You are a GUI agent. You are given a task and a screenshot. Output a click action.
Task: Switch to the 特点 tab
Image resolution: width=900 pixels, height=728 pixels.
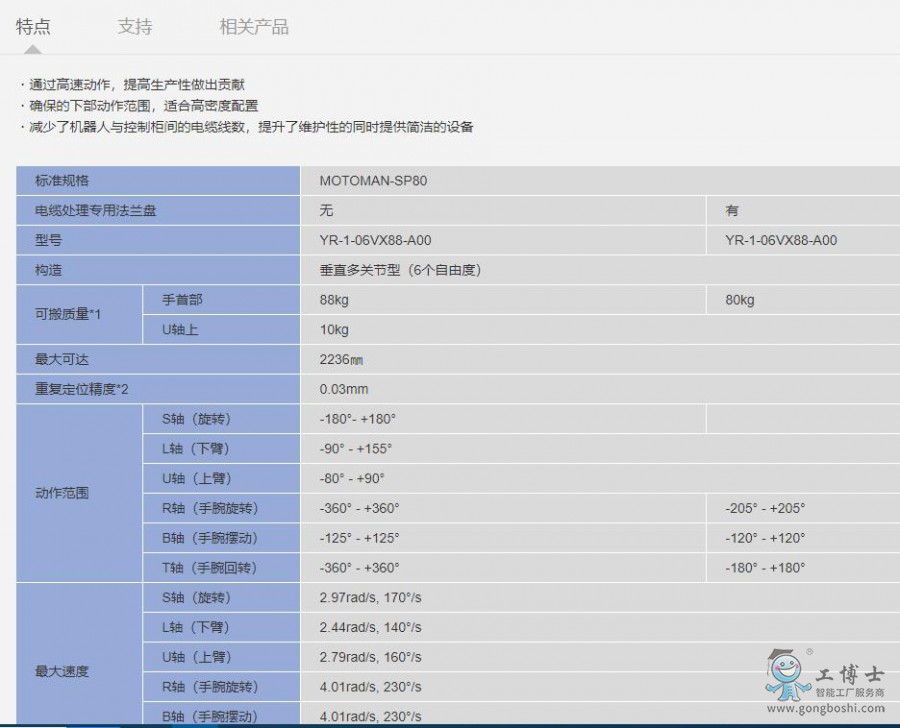tap(33, 26)
